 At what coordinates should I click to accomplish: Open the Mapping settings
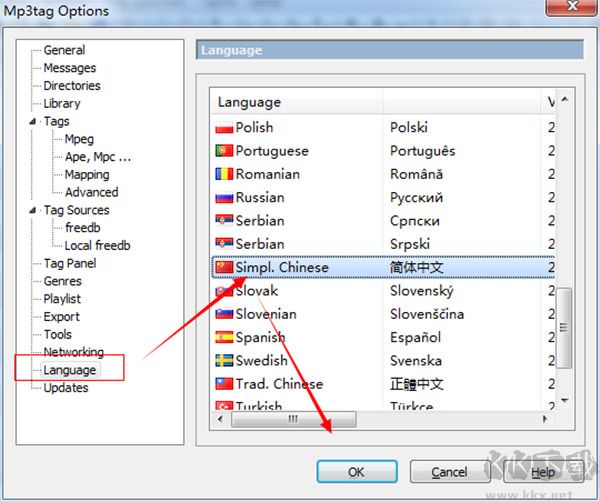pos(87,174)
